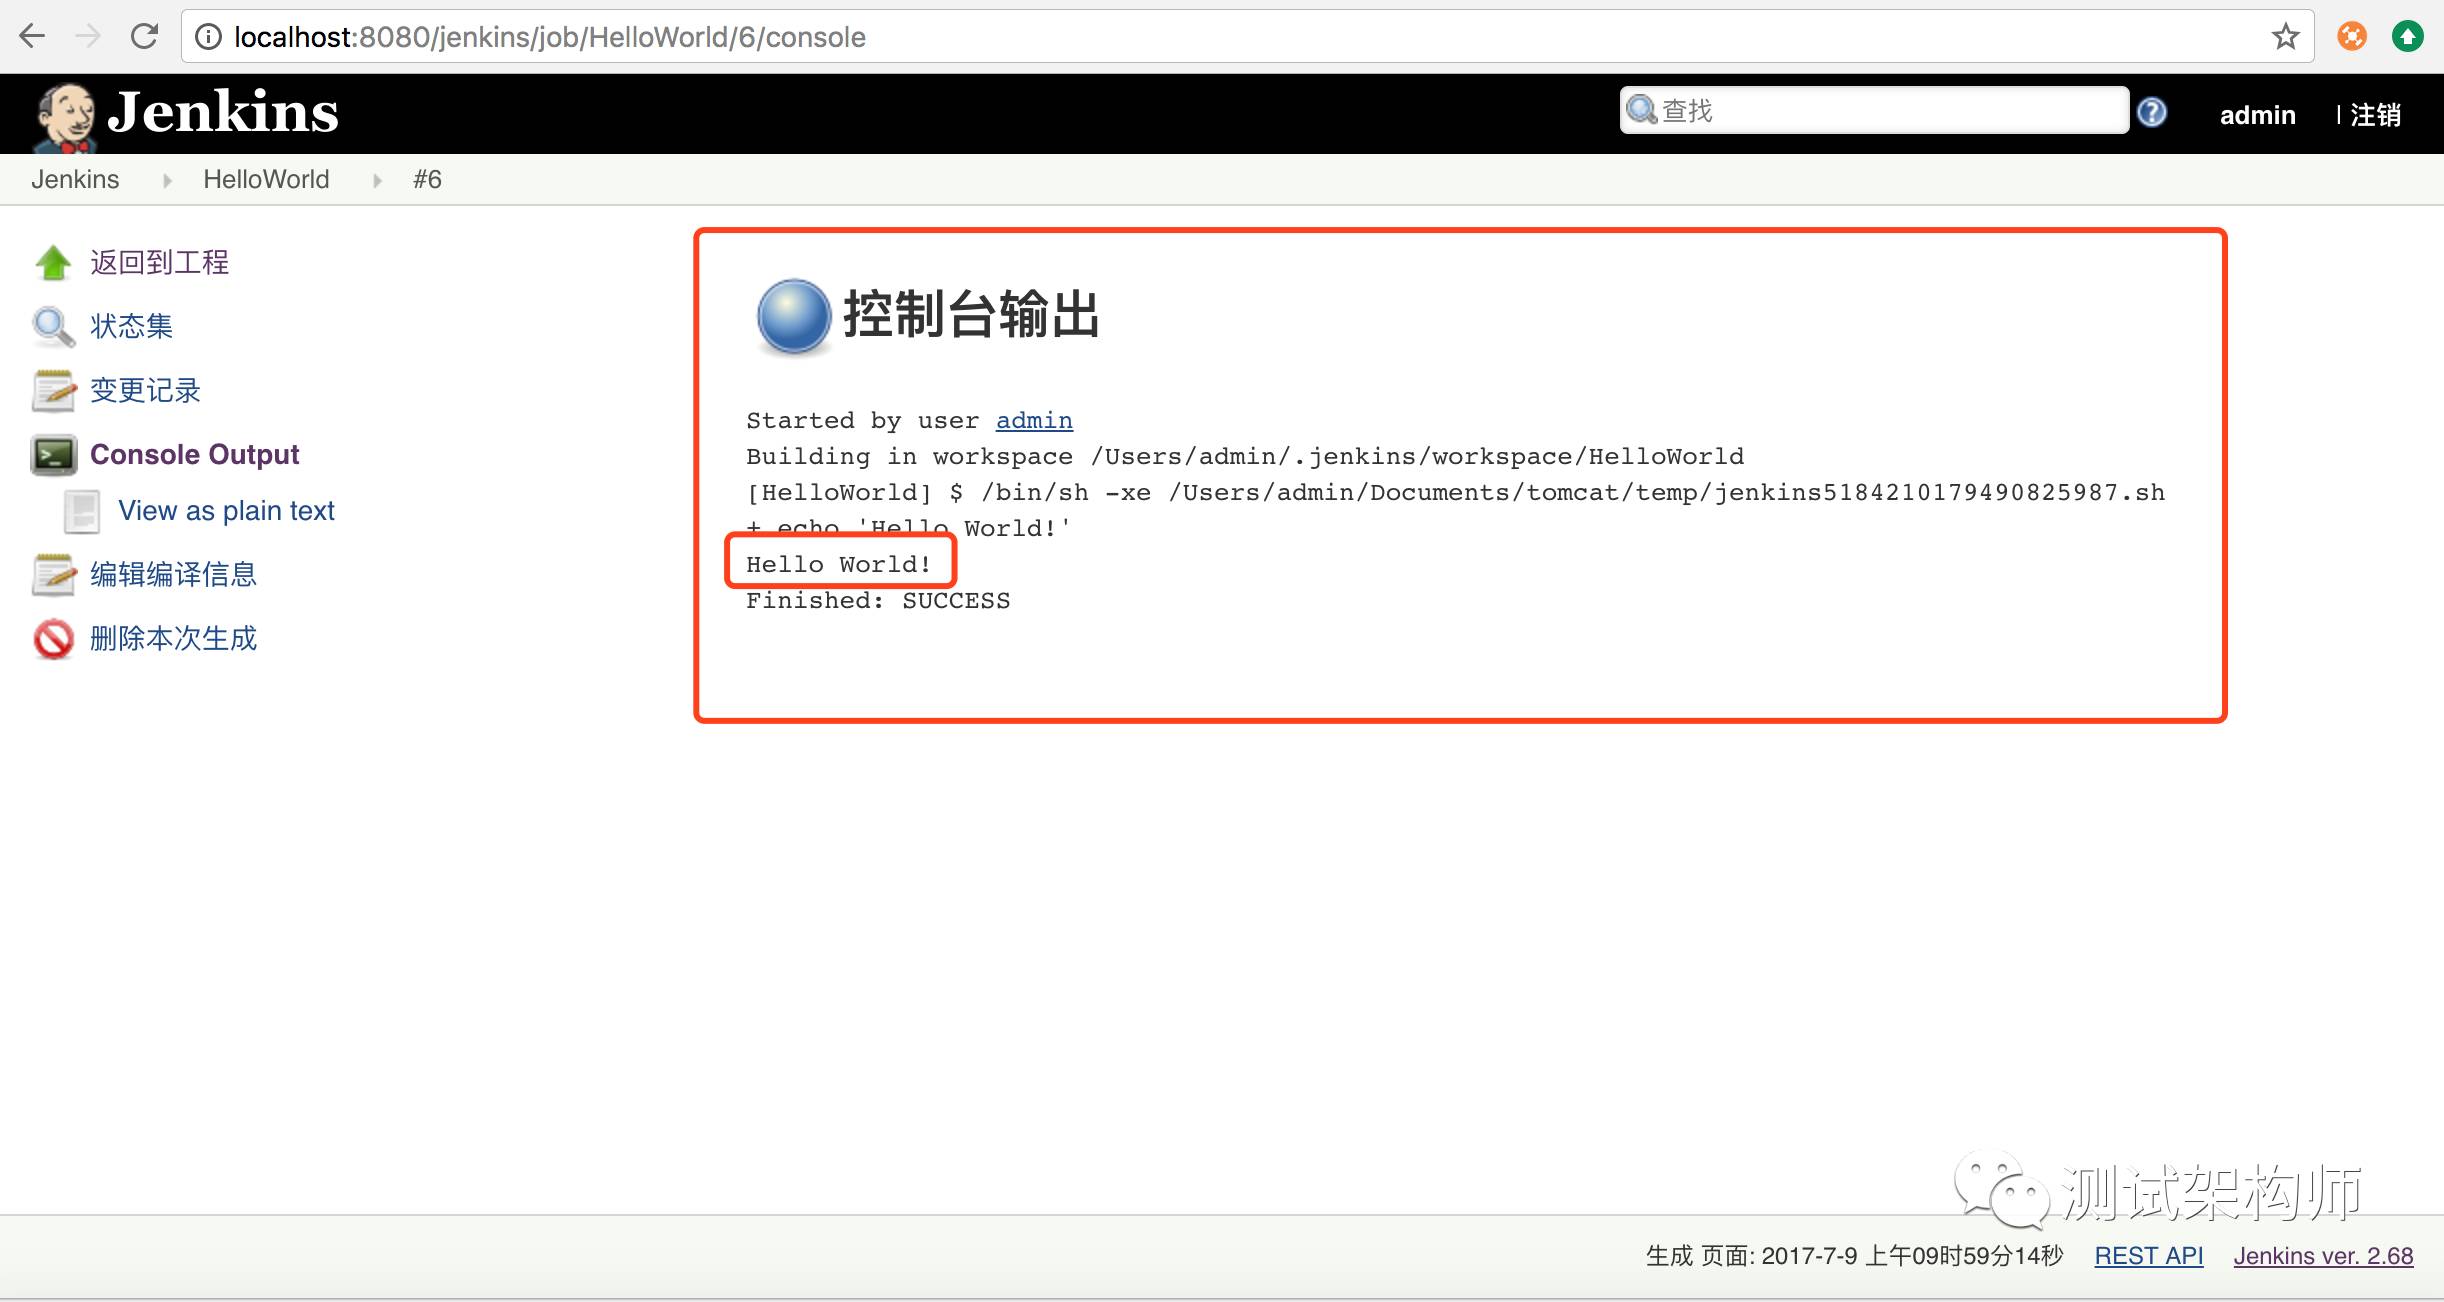2444x1302 pixels.
Task: Click 注销 logout link
Action: [x=2376, y=115]
